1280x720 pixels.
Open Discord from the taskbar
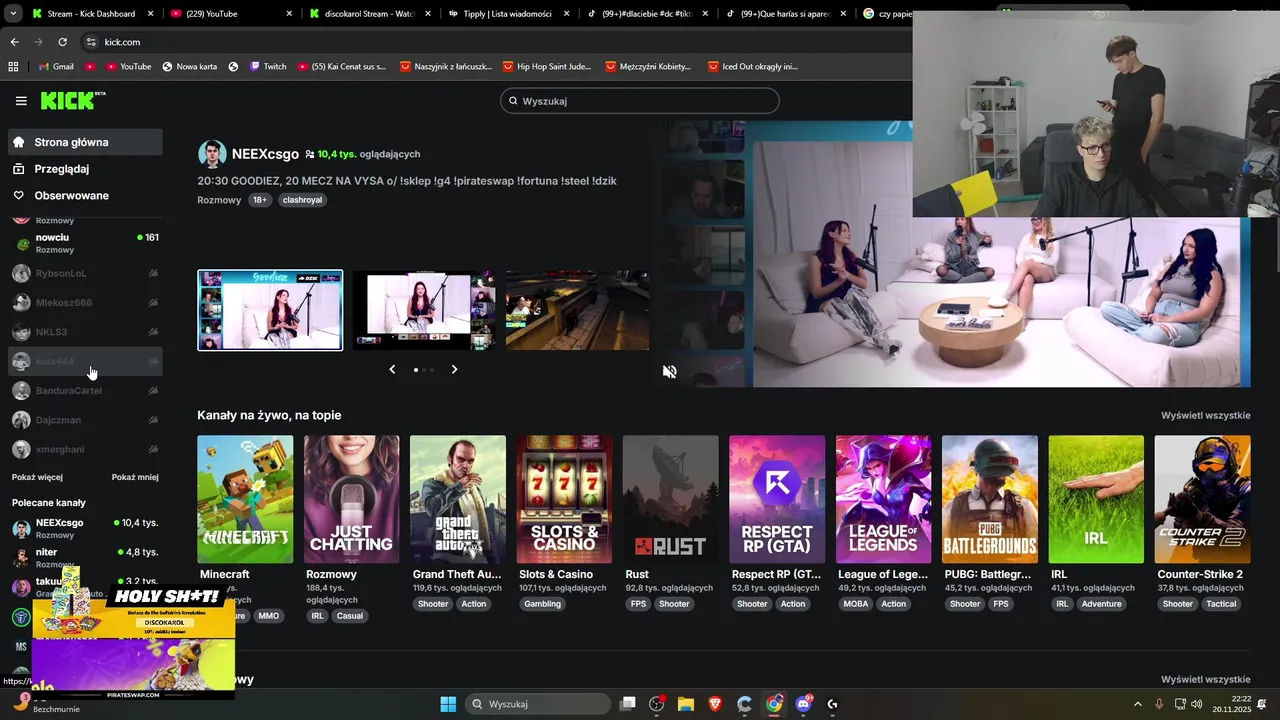(x=803, y=704)
